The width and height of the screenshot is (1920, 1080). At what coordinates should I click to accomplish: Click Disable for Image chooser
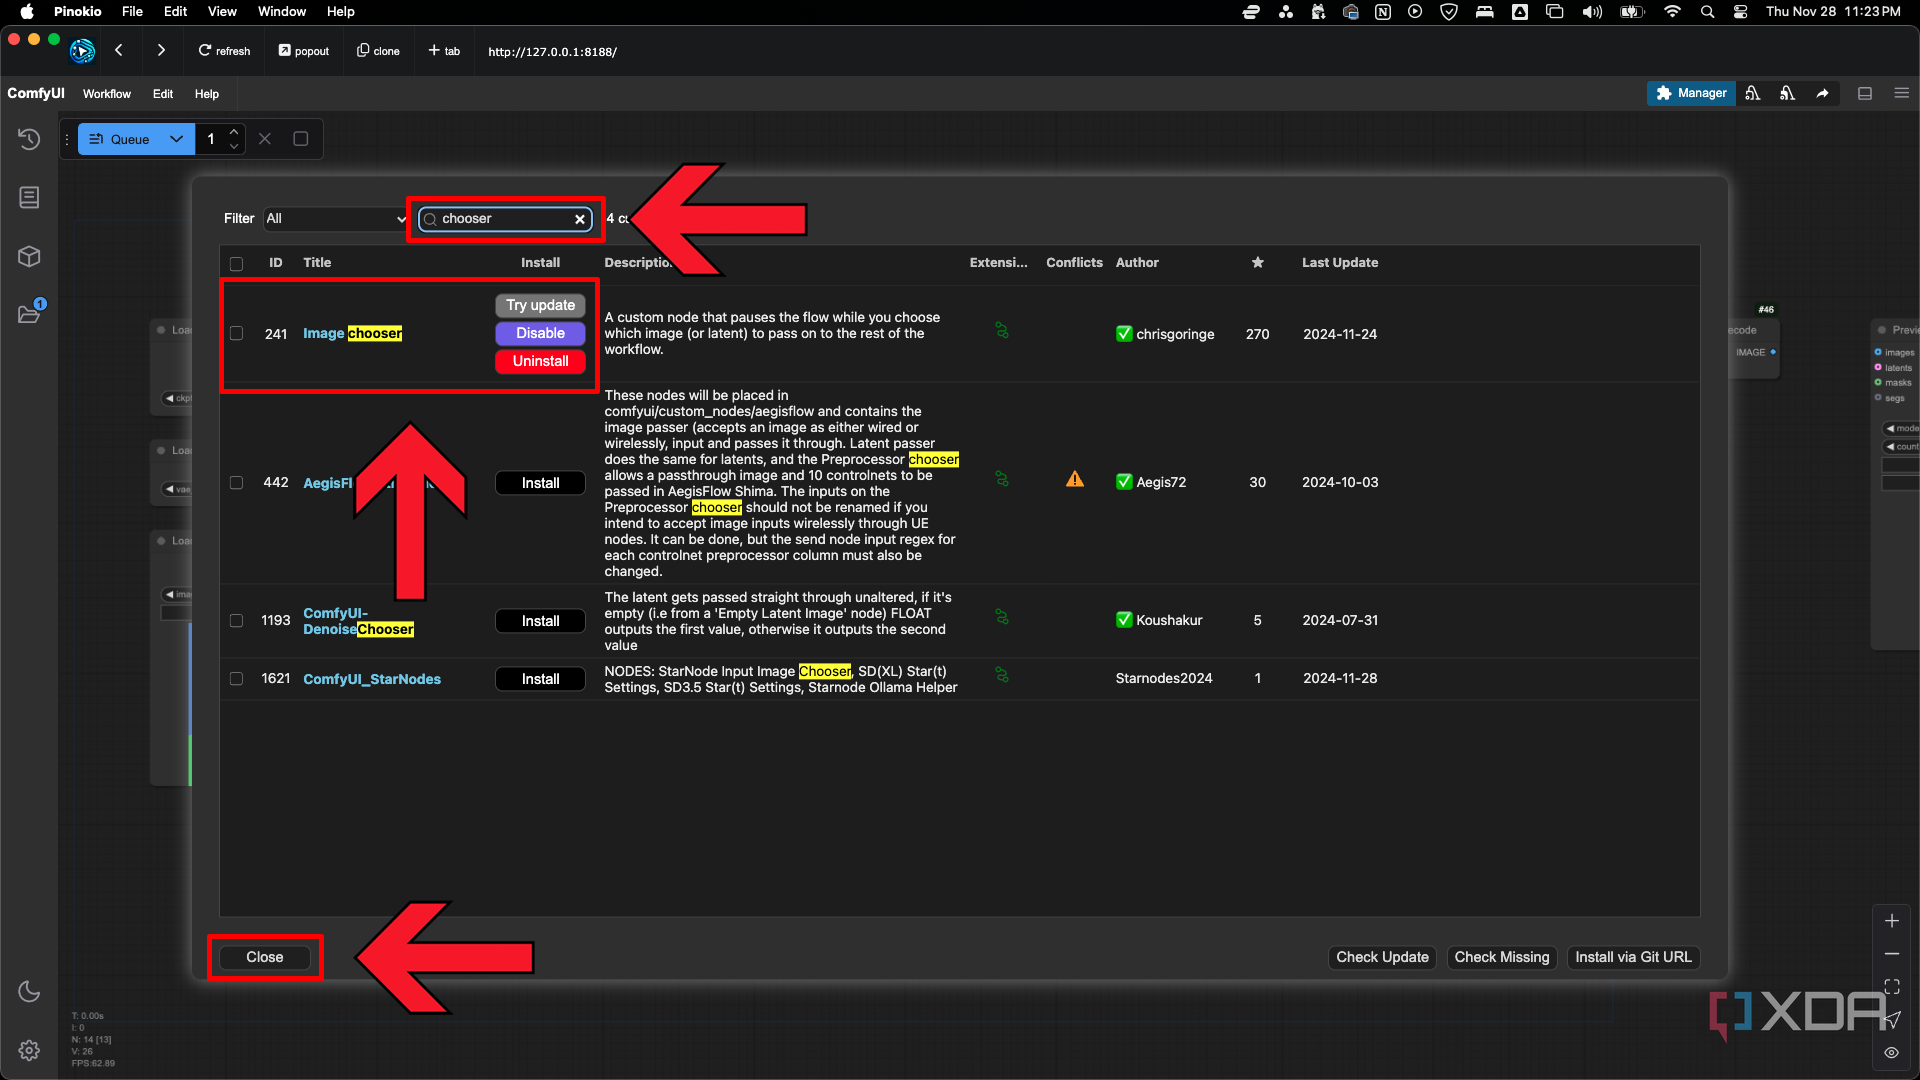tap(540, 333)
